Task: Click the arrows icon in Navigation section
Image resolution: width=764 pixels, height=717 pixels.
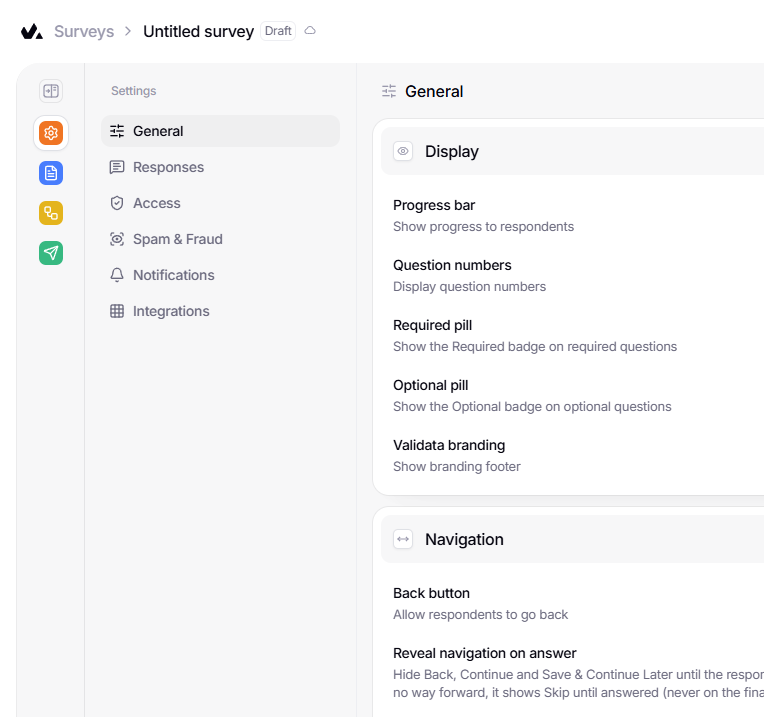Action: pos(403,539)
